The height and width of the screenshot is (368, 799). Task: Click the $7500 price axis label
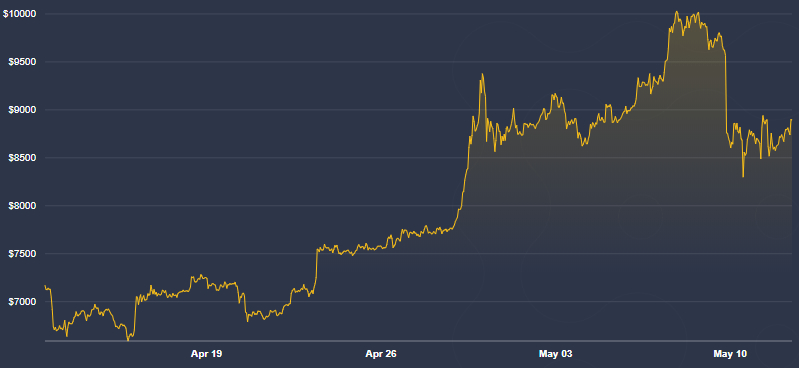point(21,253)
